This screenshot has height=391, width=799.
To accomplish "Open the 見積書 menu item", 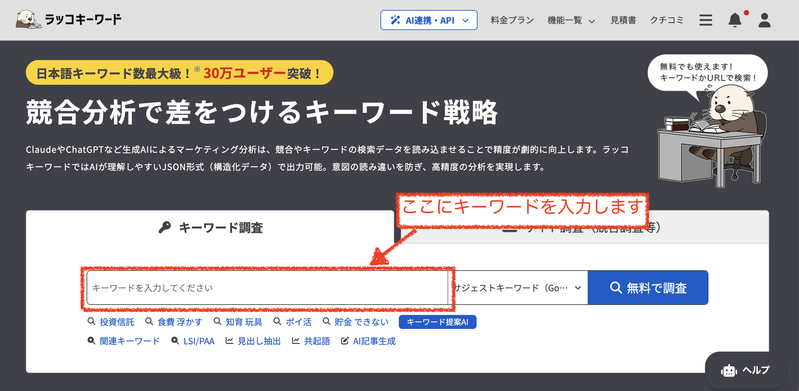I will click(x=623, y=20).
